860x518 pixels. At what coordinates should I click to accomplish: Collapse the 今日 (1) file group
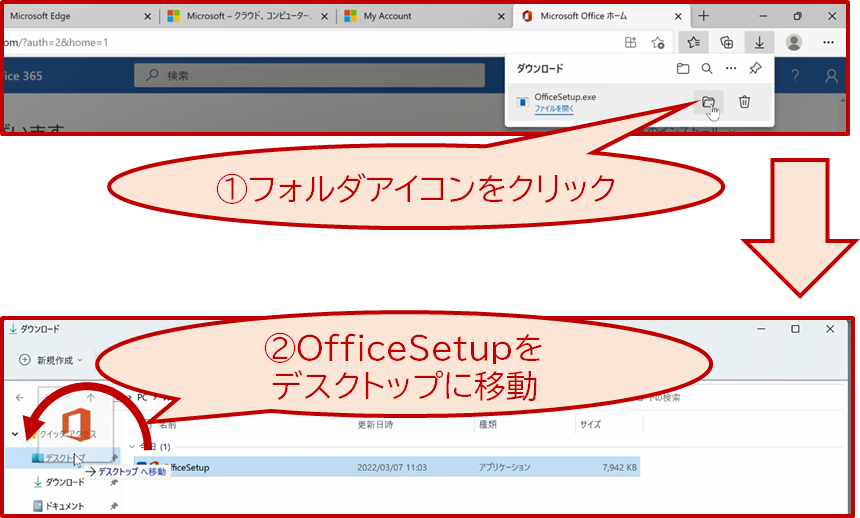coord(132,447)
